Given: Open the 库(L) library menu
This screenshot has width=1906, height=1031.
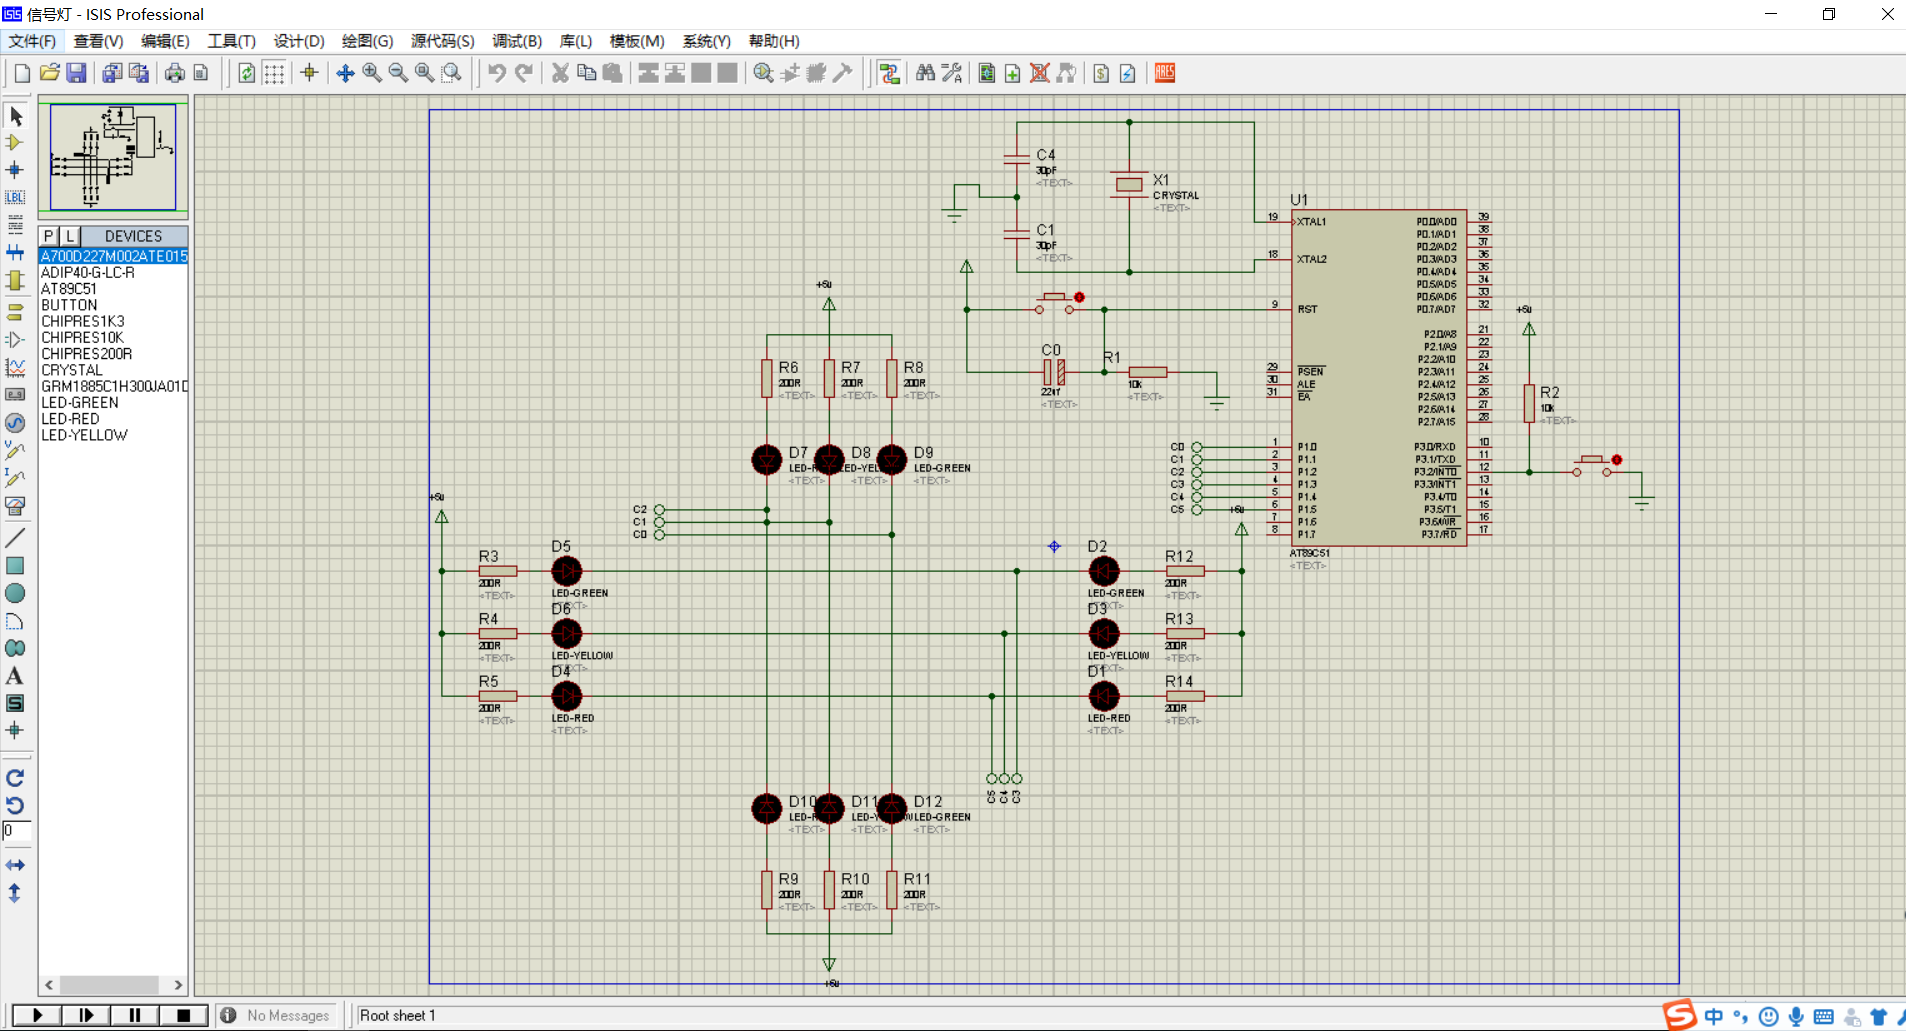Looking at the screenshot, I should (575, 41).
